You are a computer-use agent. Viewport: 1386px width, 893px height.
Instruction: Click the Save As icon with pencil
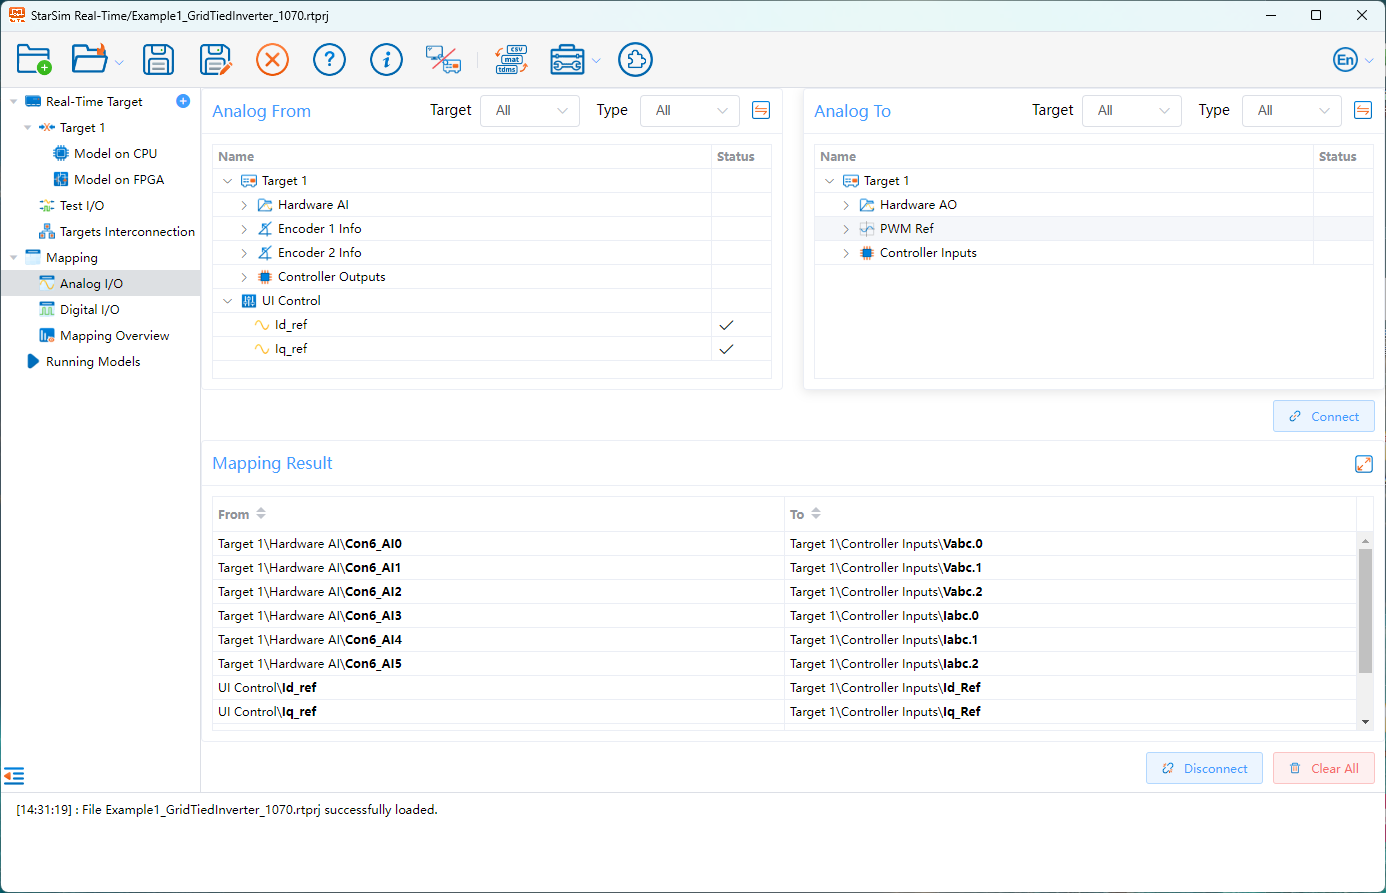(215, 60)
